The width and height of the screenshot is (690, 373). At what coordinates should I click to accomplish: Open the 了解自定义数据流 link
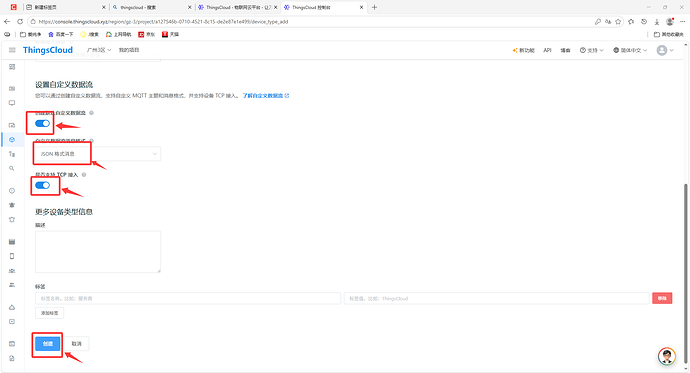click(266, 95)
